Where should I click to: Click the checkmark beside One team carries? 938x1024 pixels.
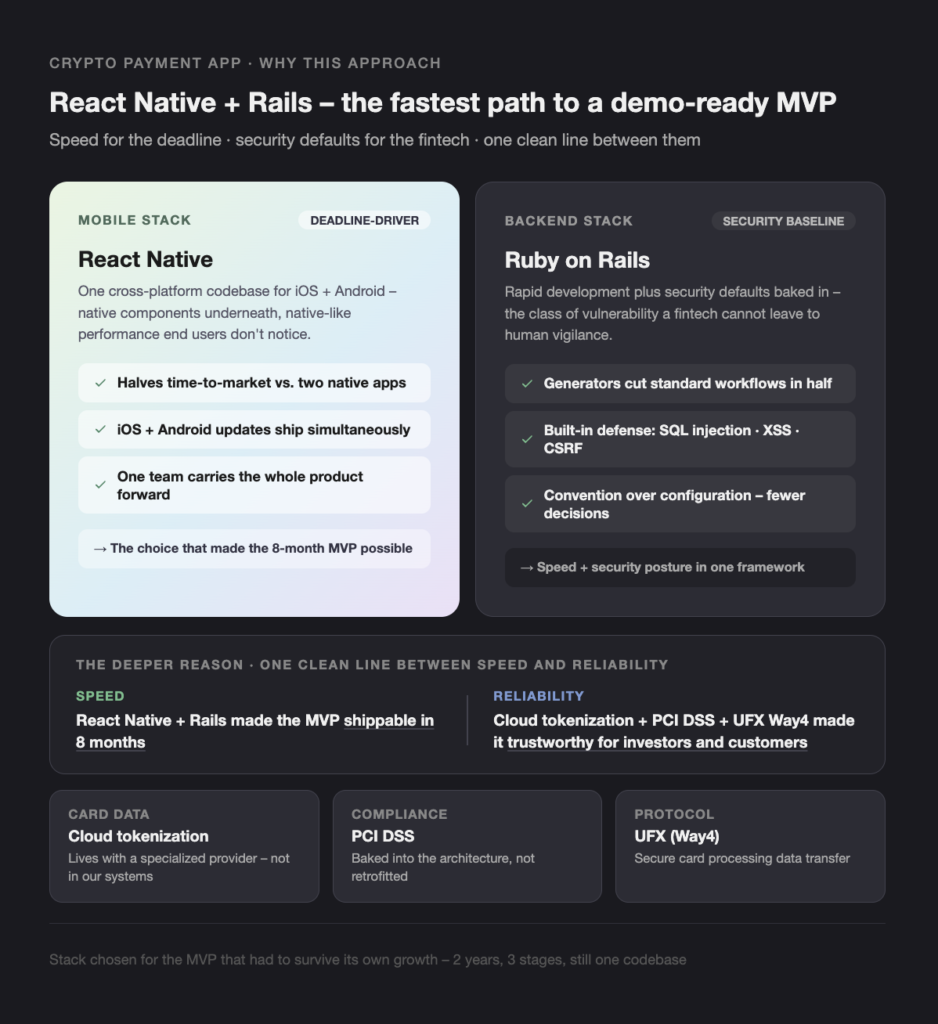point(100,485)
